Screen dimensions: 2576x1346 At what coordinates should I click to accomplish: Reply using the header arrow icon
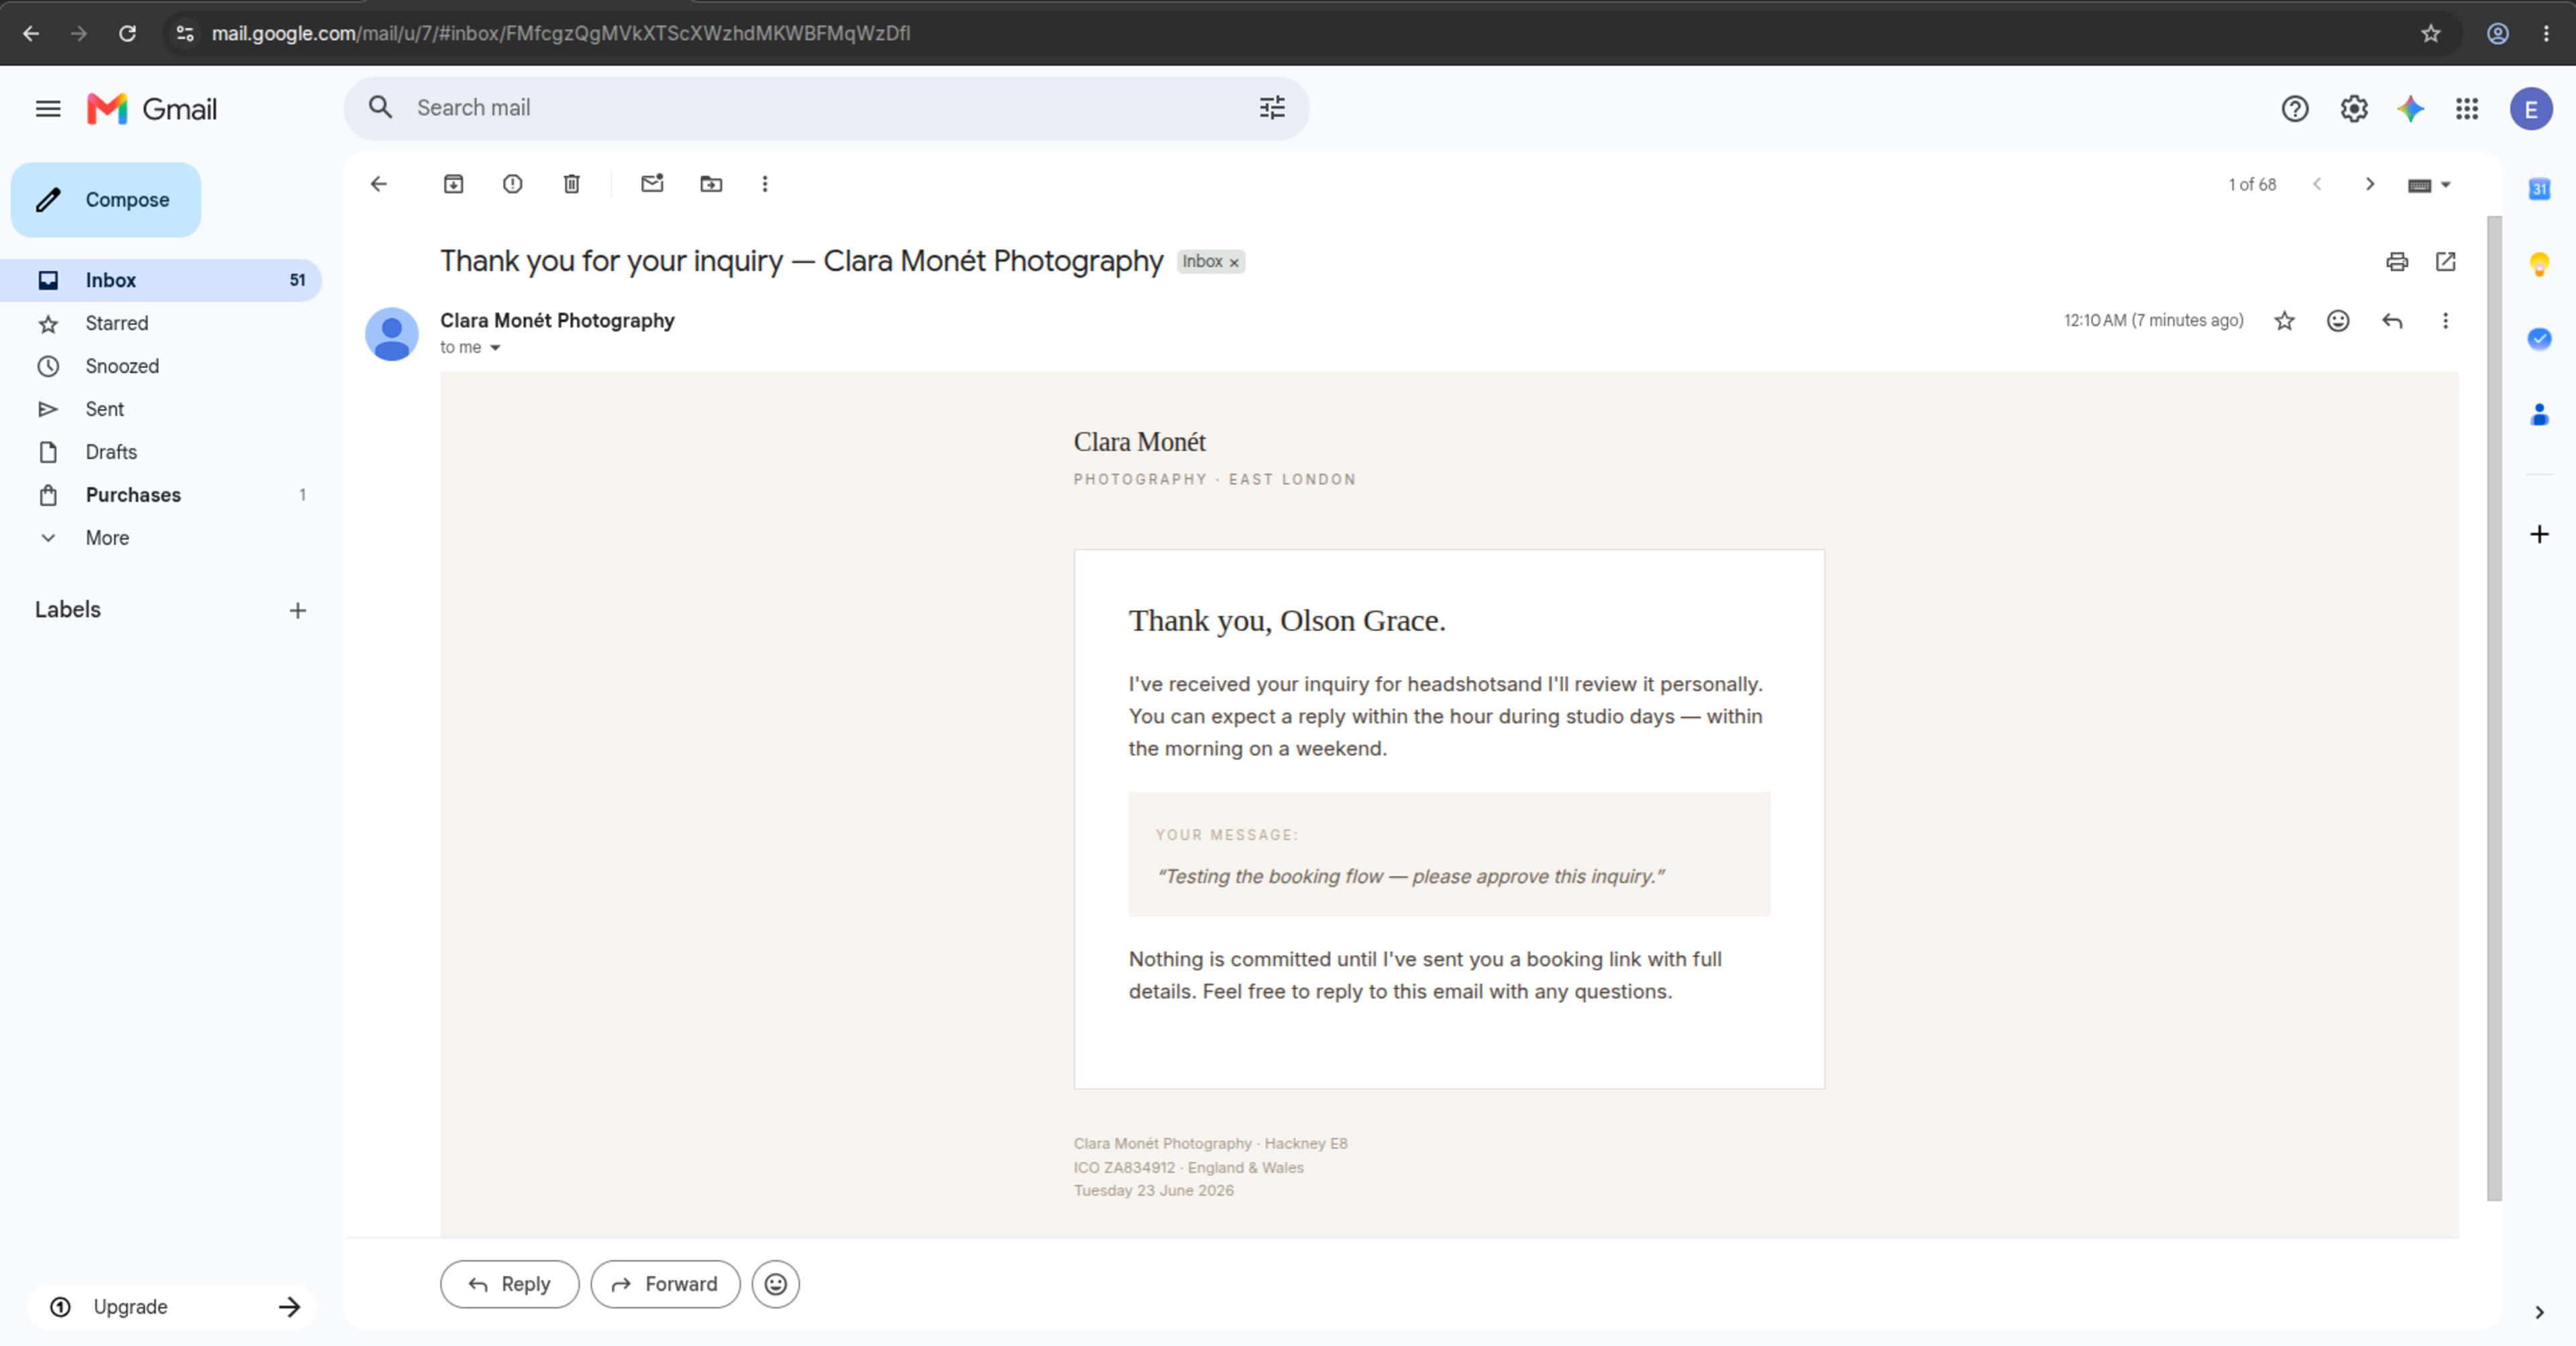click(x=2392, y=321)
